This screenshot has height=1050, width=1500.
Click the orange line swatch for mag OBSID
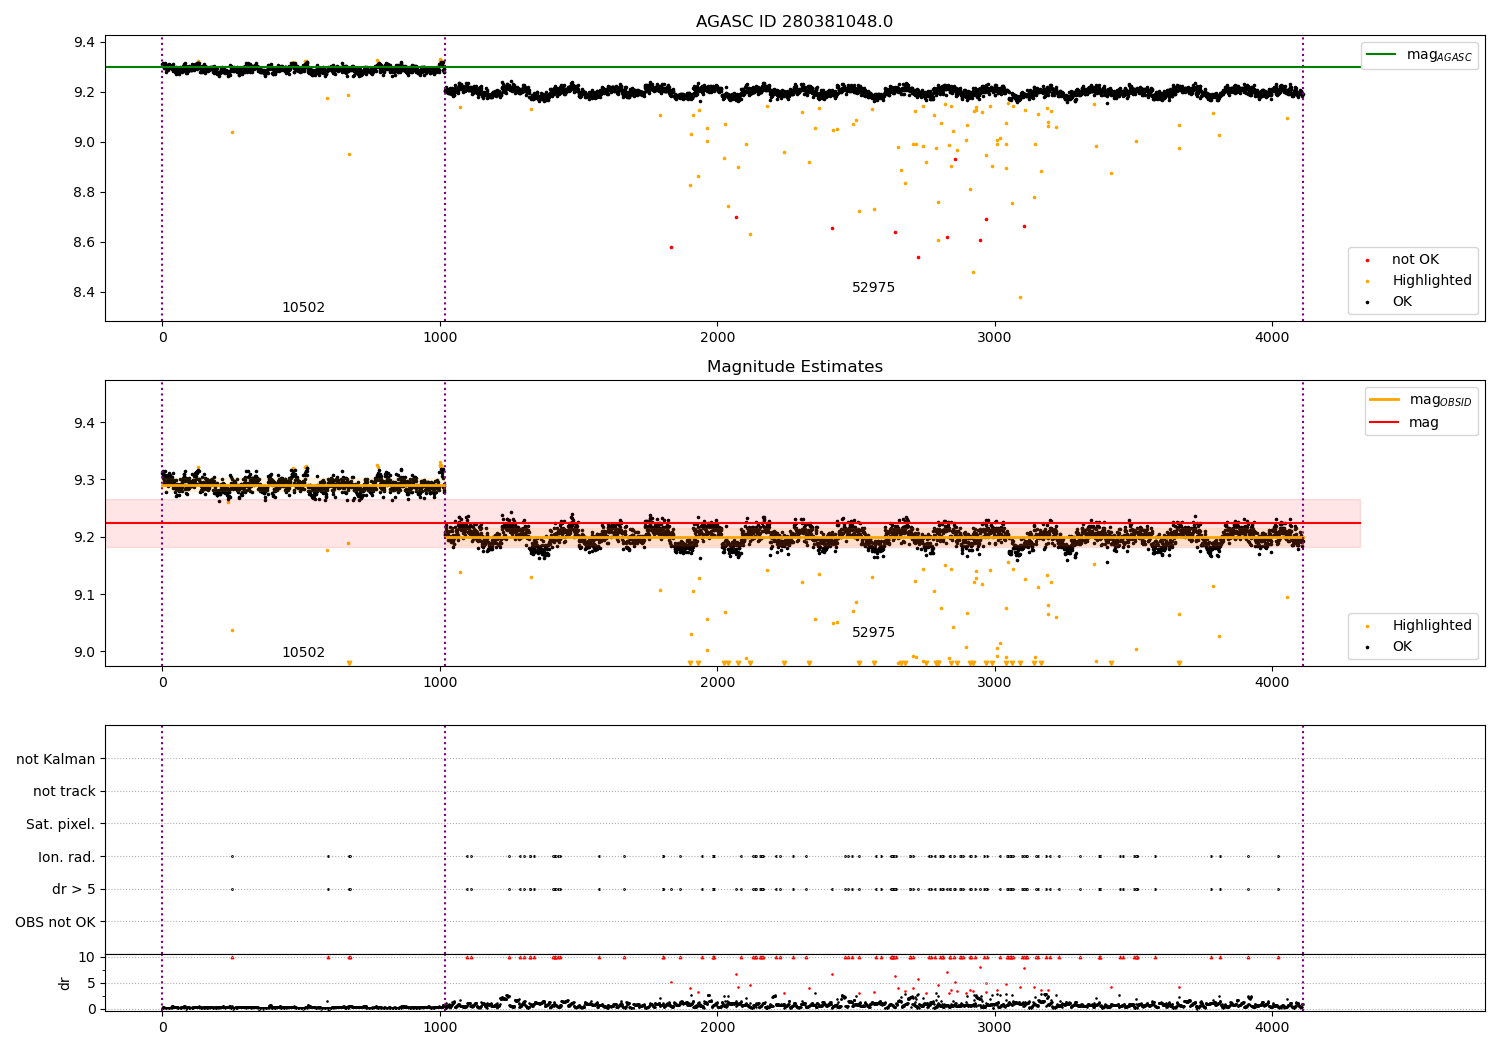click(1384, 400)
